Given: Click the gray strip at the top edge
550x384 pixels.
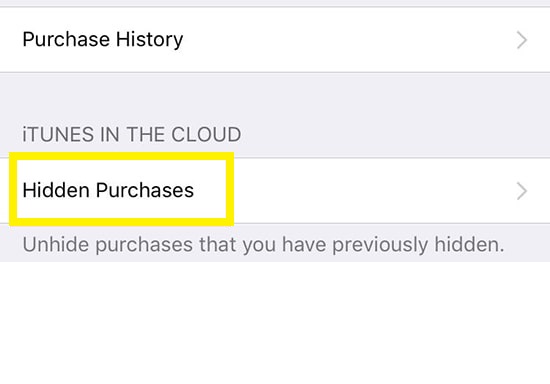Looking at the screenshot, I should click(x=275, y=3).
